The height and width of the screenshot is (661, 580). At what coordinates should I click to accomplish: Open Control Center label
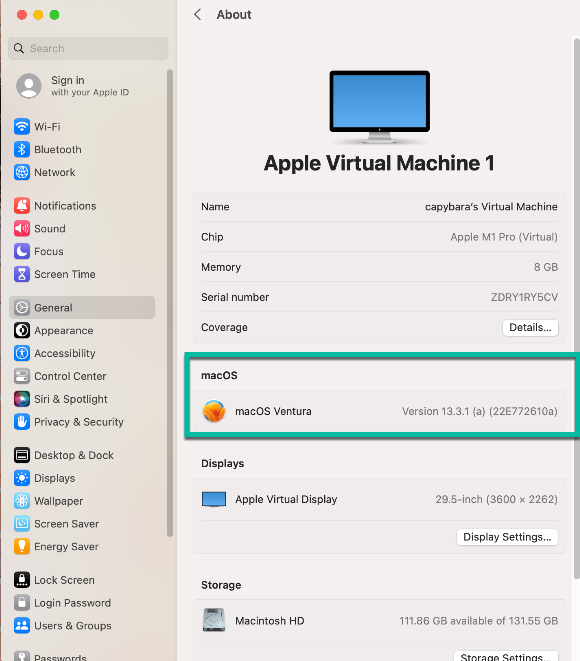[x=70, y=376]
